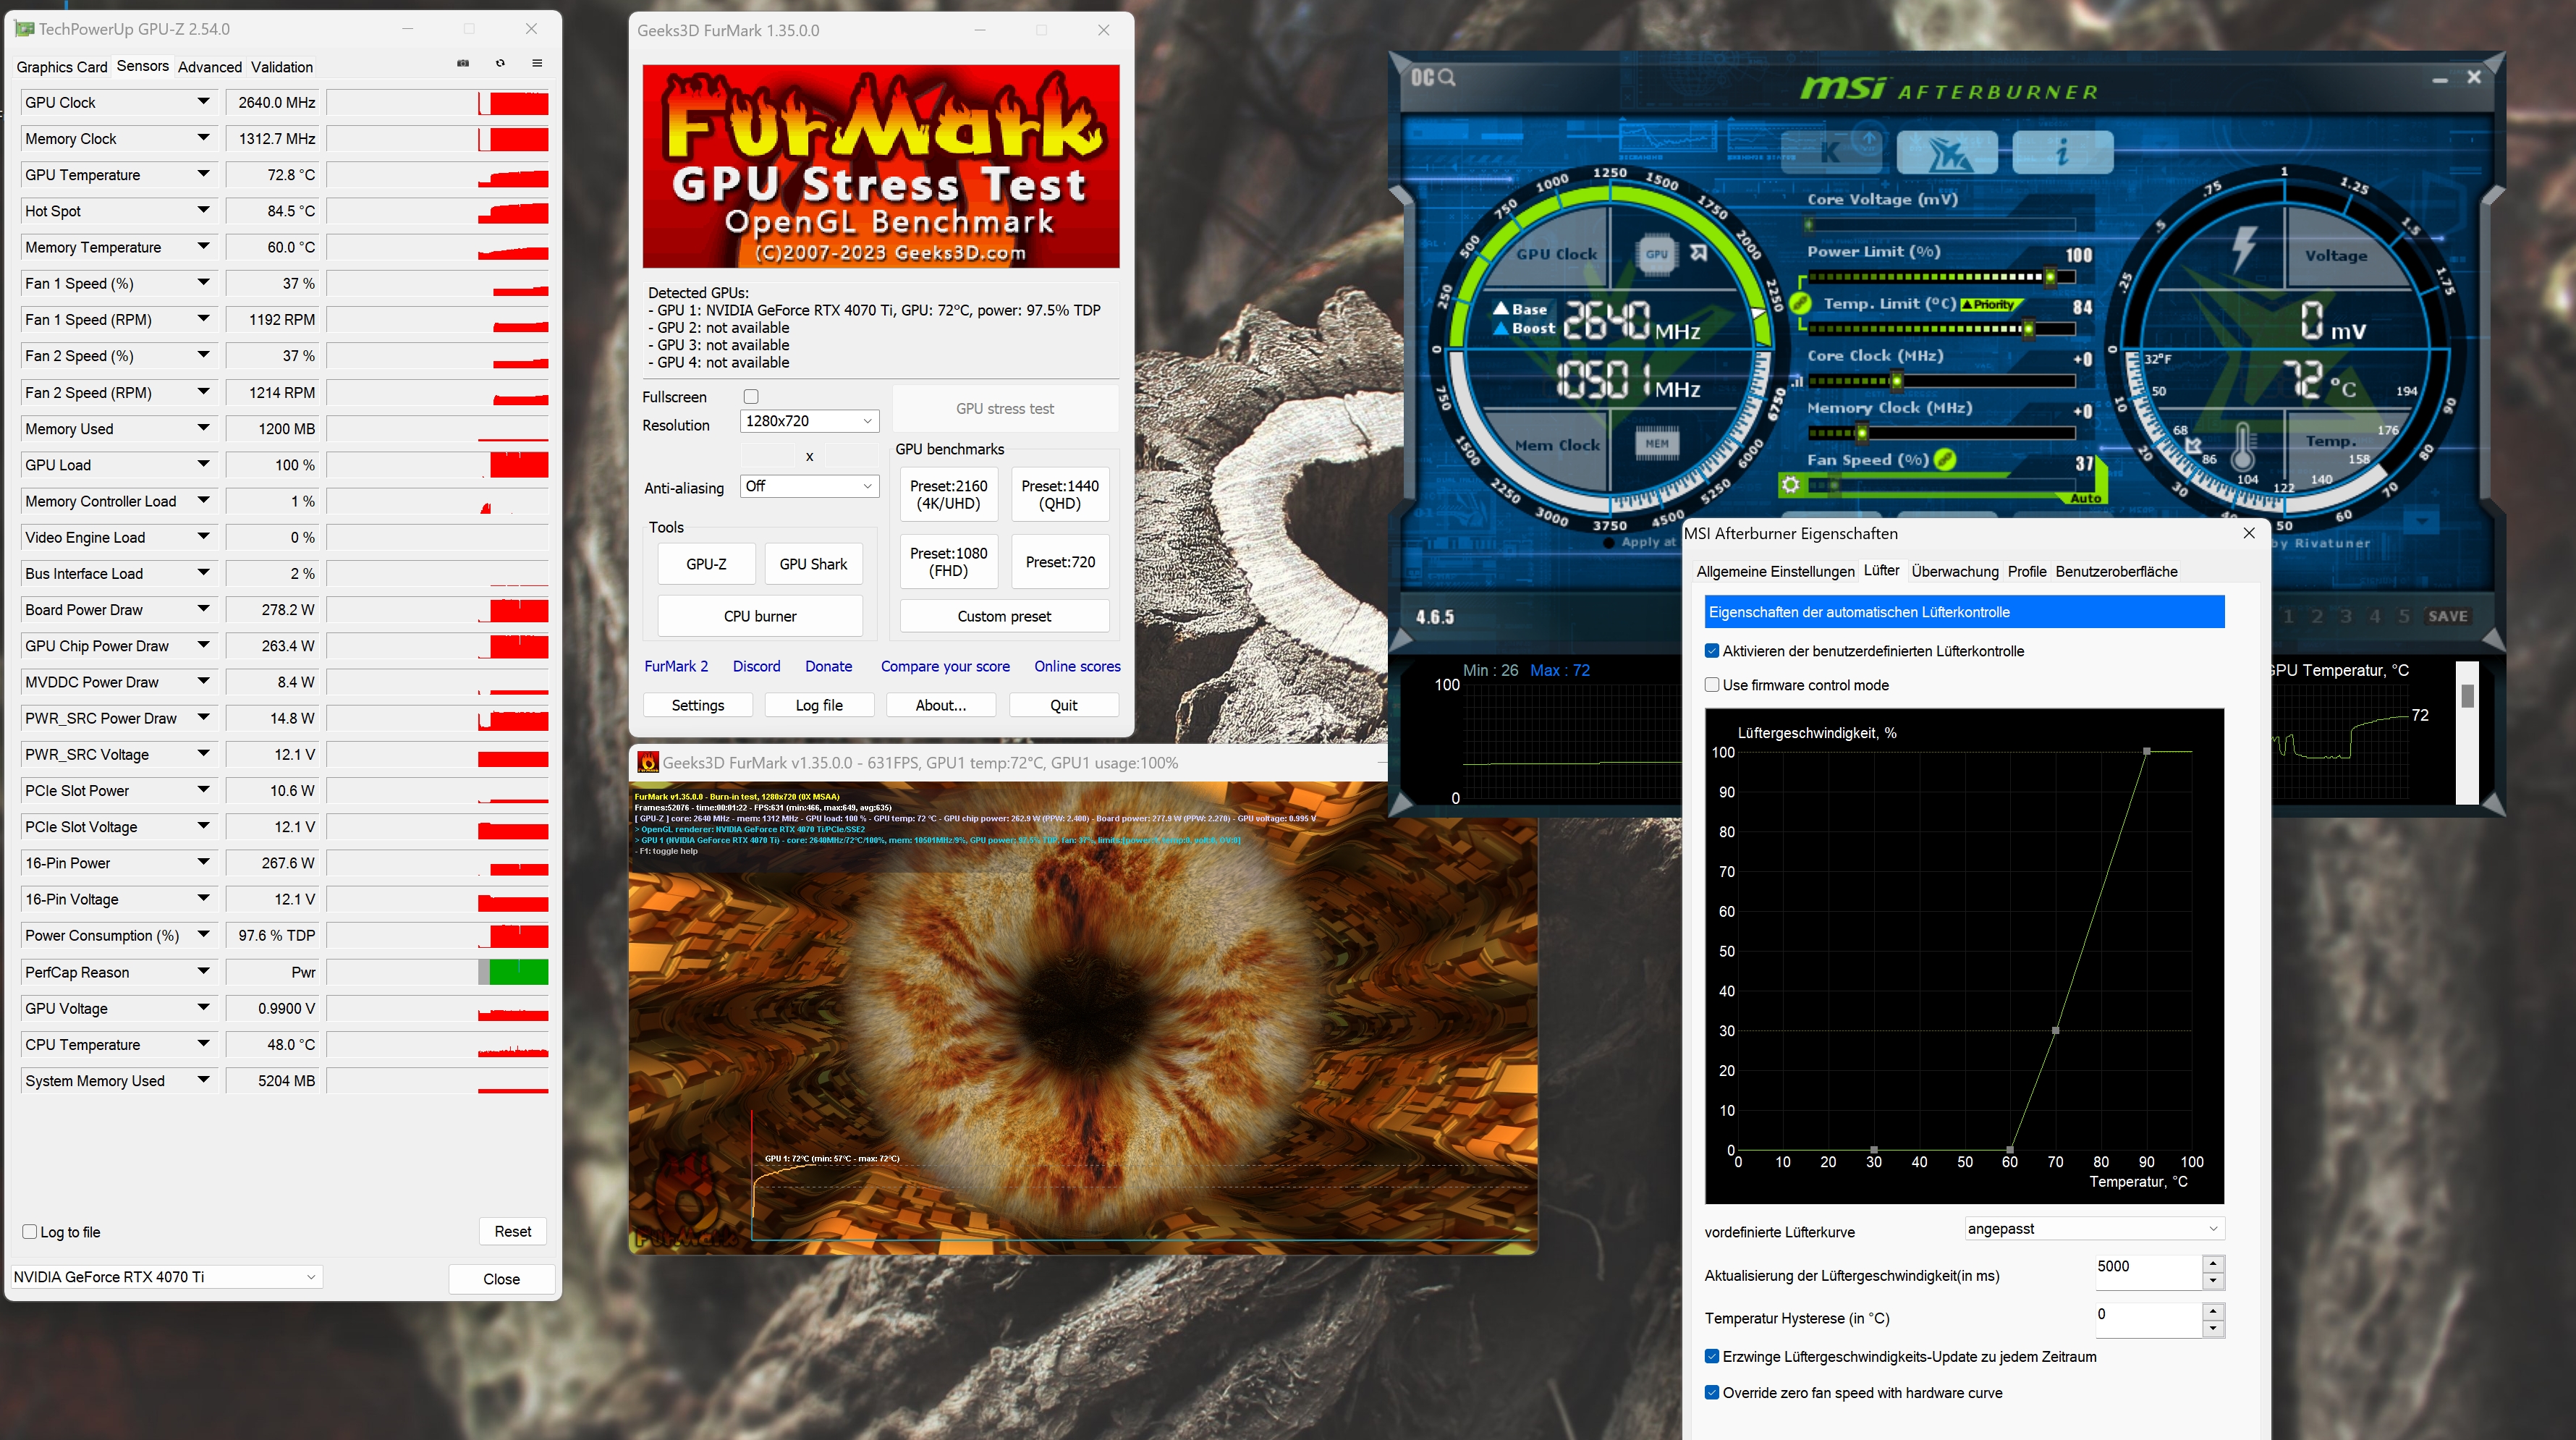Open the GPU-Z hamburger menu icon
The width and height of the screenshot is (2576, 1440).
[537, 64]
